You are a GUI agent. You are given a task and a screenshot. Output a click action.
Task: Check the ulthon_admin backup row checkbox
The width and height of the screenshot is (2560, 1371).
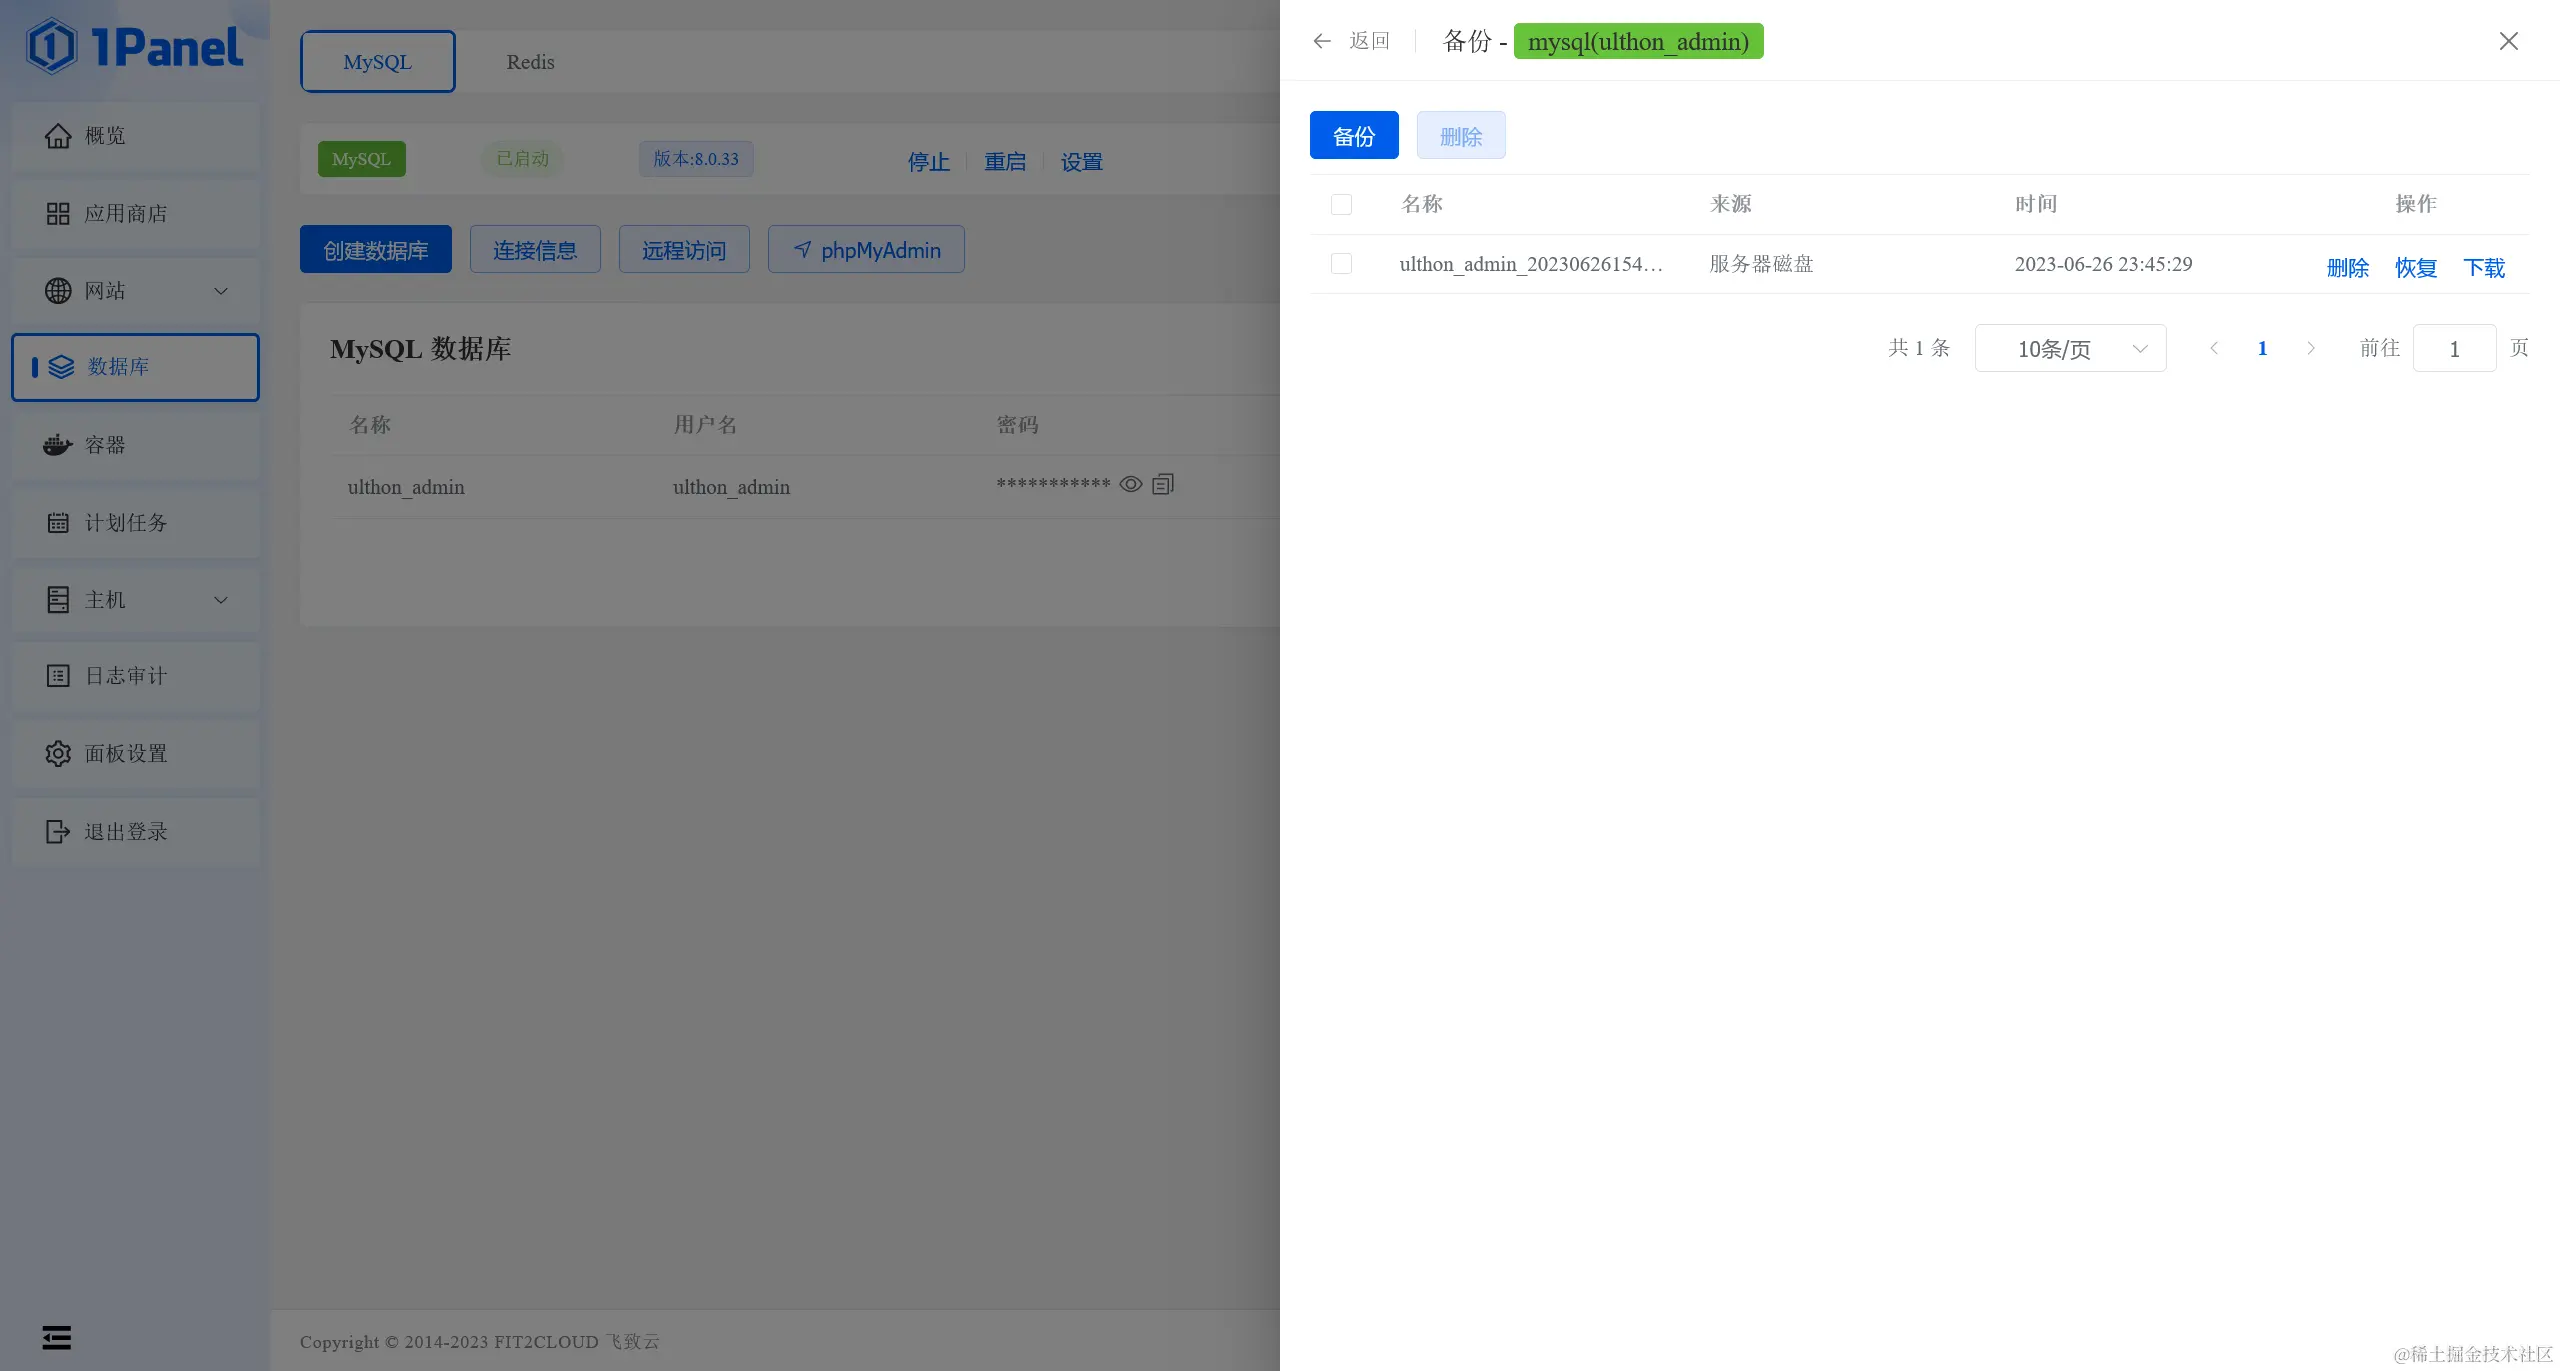pyautogui.click(x=1341, y=264)
